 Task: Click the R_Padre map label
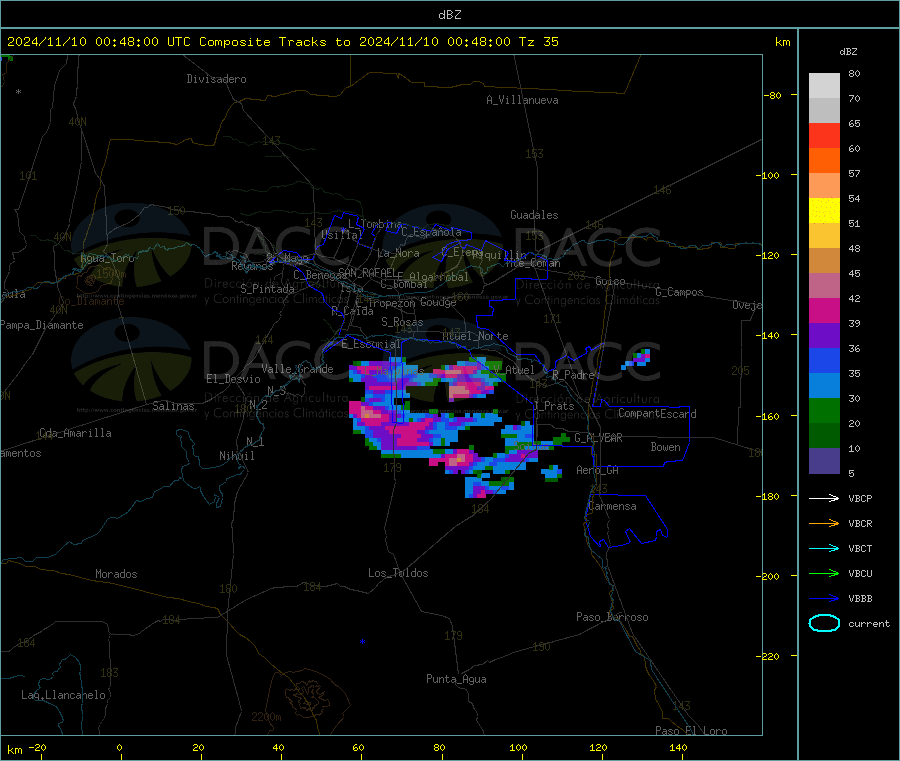(x=573, y=375)
